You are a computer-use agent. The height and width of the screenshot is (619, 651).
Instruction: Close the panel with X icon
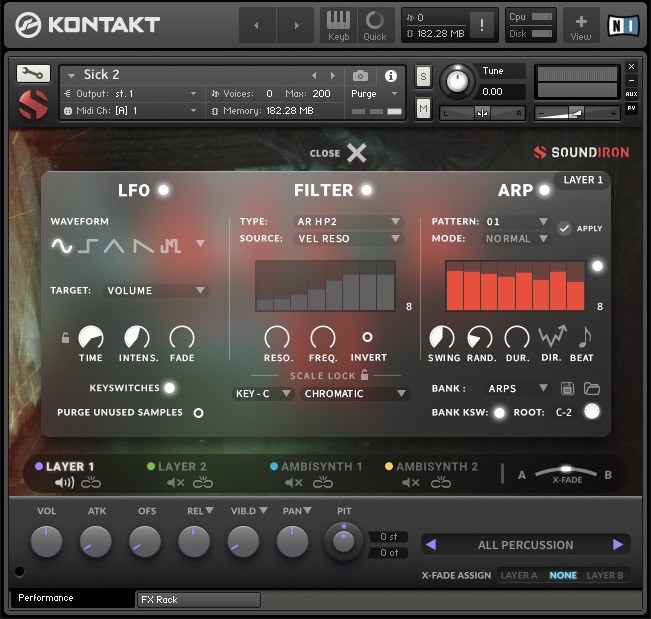pyautogui.click(x=356, y=153)
